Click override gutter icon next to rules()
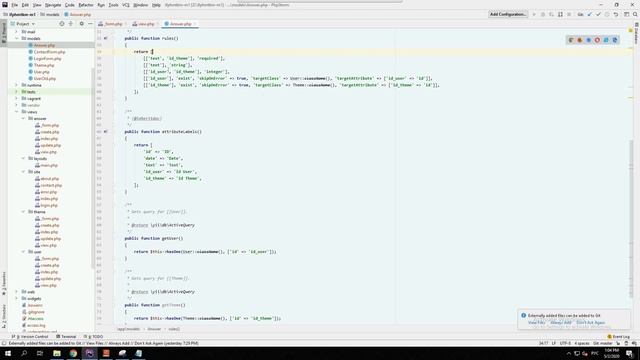The image size is (640, 360). coord(106,38)
